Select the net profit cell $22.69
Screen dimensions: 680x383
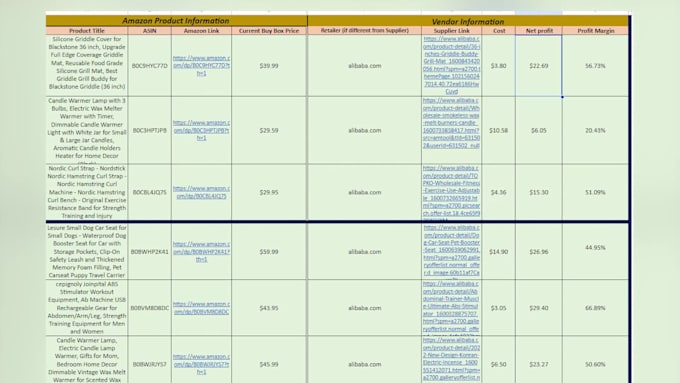pos(539,65)
